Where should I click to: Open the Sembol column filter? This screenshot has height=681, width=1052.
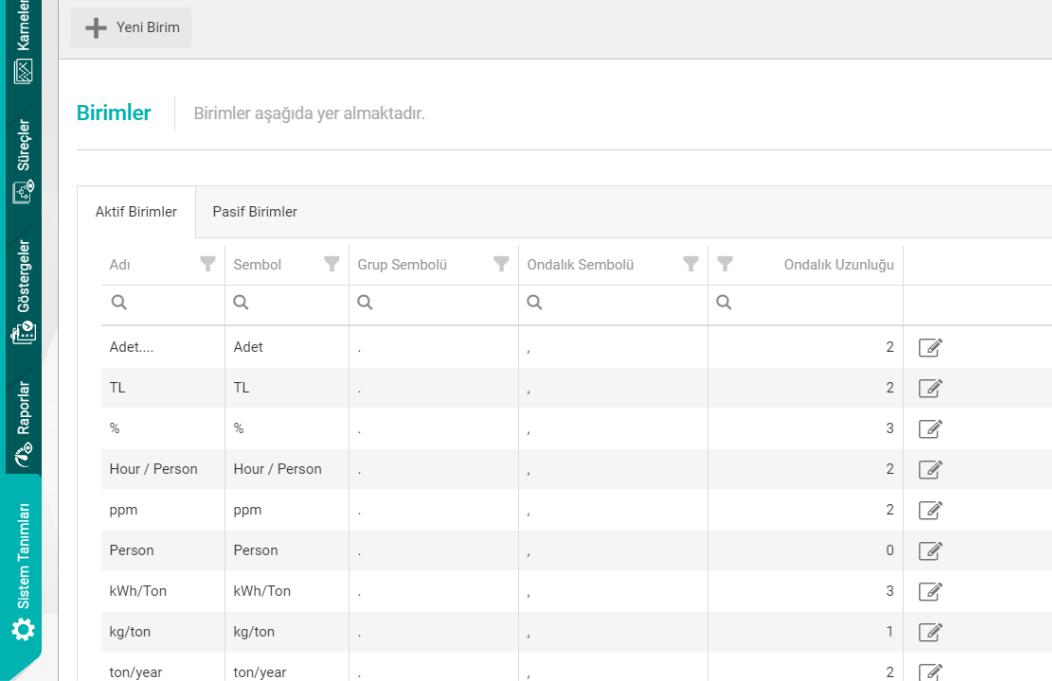coord(331,264)
